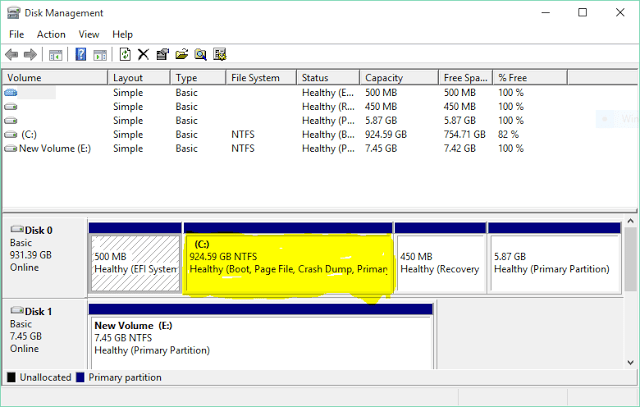
Task: Open the Help menu
Action: coord(122,34)
